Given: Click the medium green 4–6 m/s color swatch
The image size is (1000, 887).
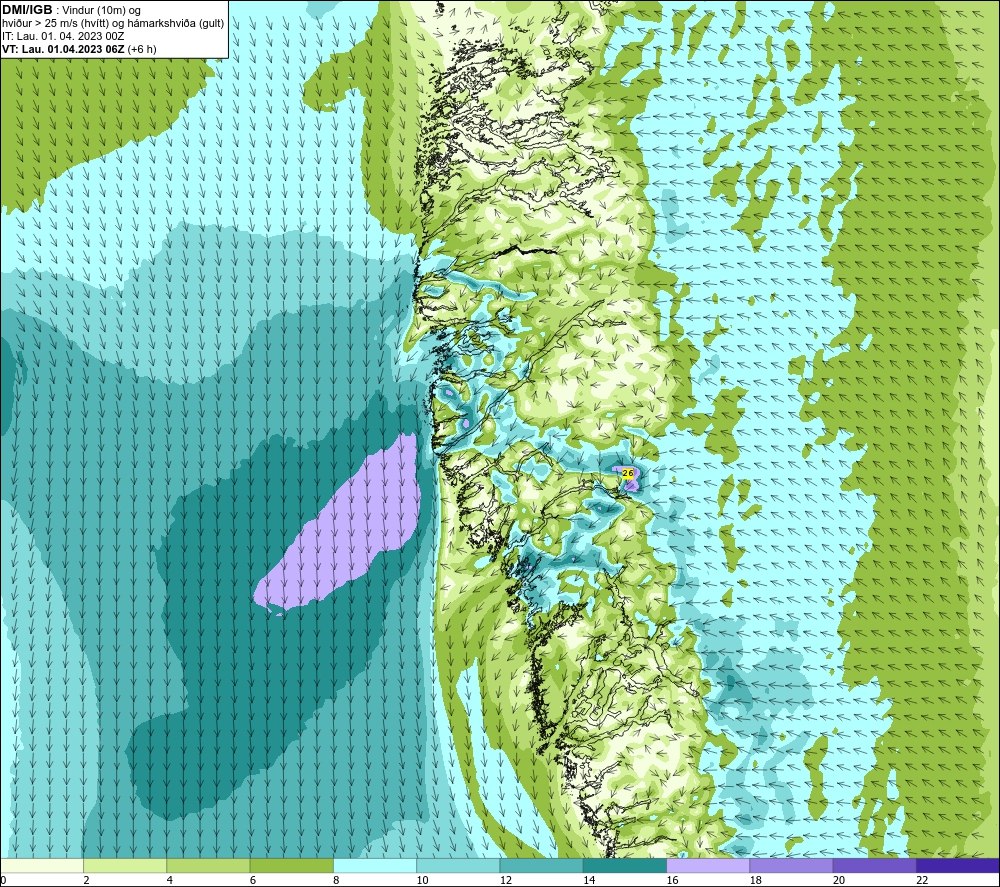Looking at the screenshot, I should (x=209, y=866).
